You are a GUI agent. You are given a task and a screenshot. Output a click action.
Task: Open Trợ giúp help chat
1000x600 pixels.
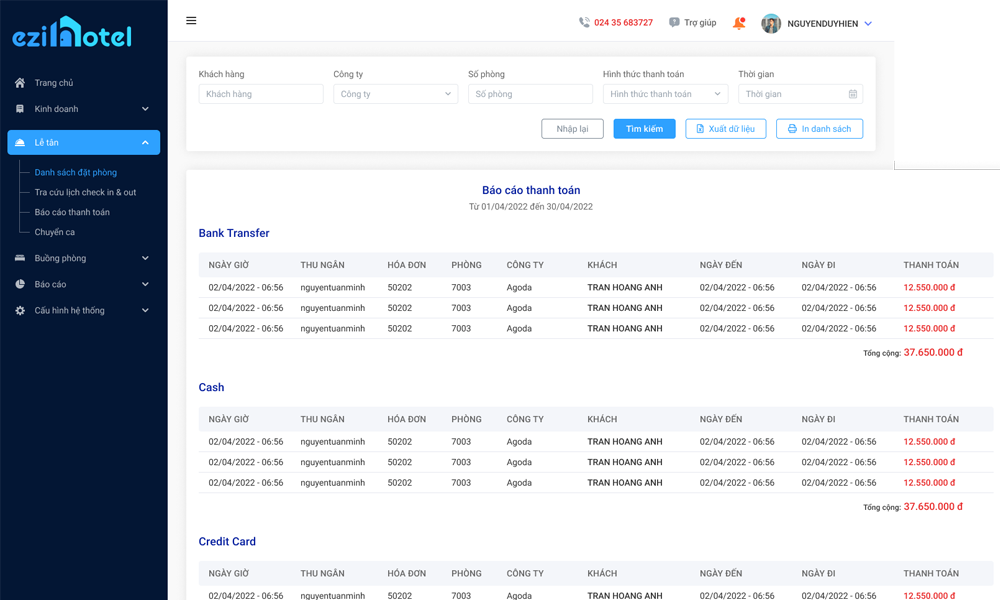[692, 23]
